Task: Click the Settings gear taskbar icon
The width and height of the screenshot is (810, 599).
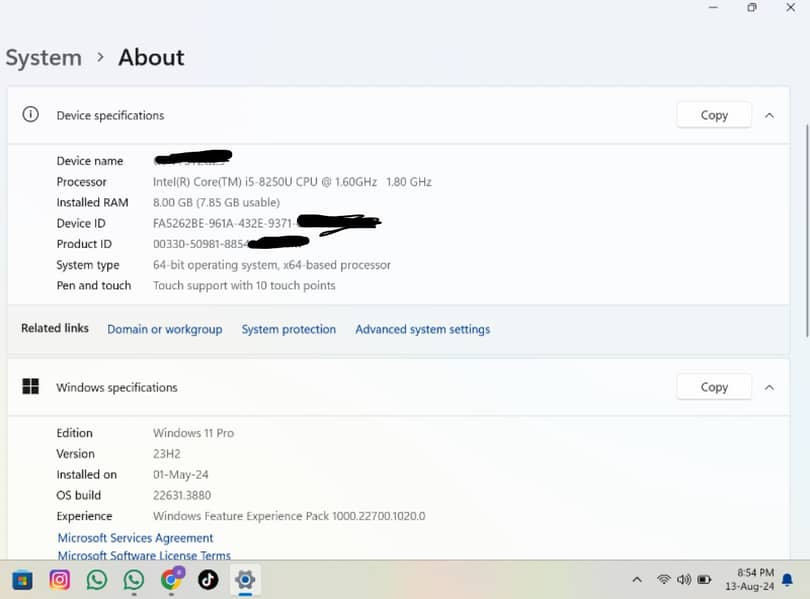Action: click(245, 579)
